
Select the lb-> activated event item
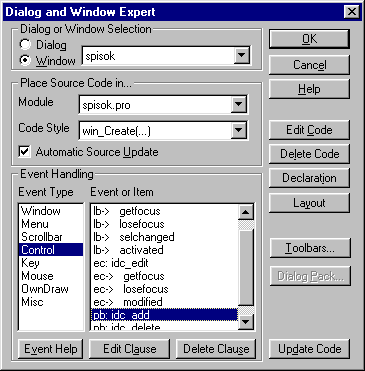pos(164,250)
